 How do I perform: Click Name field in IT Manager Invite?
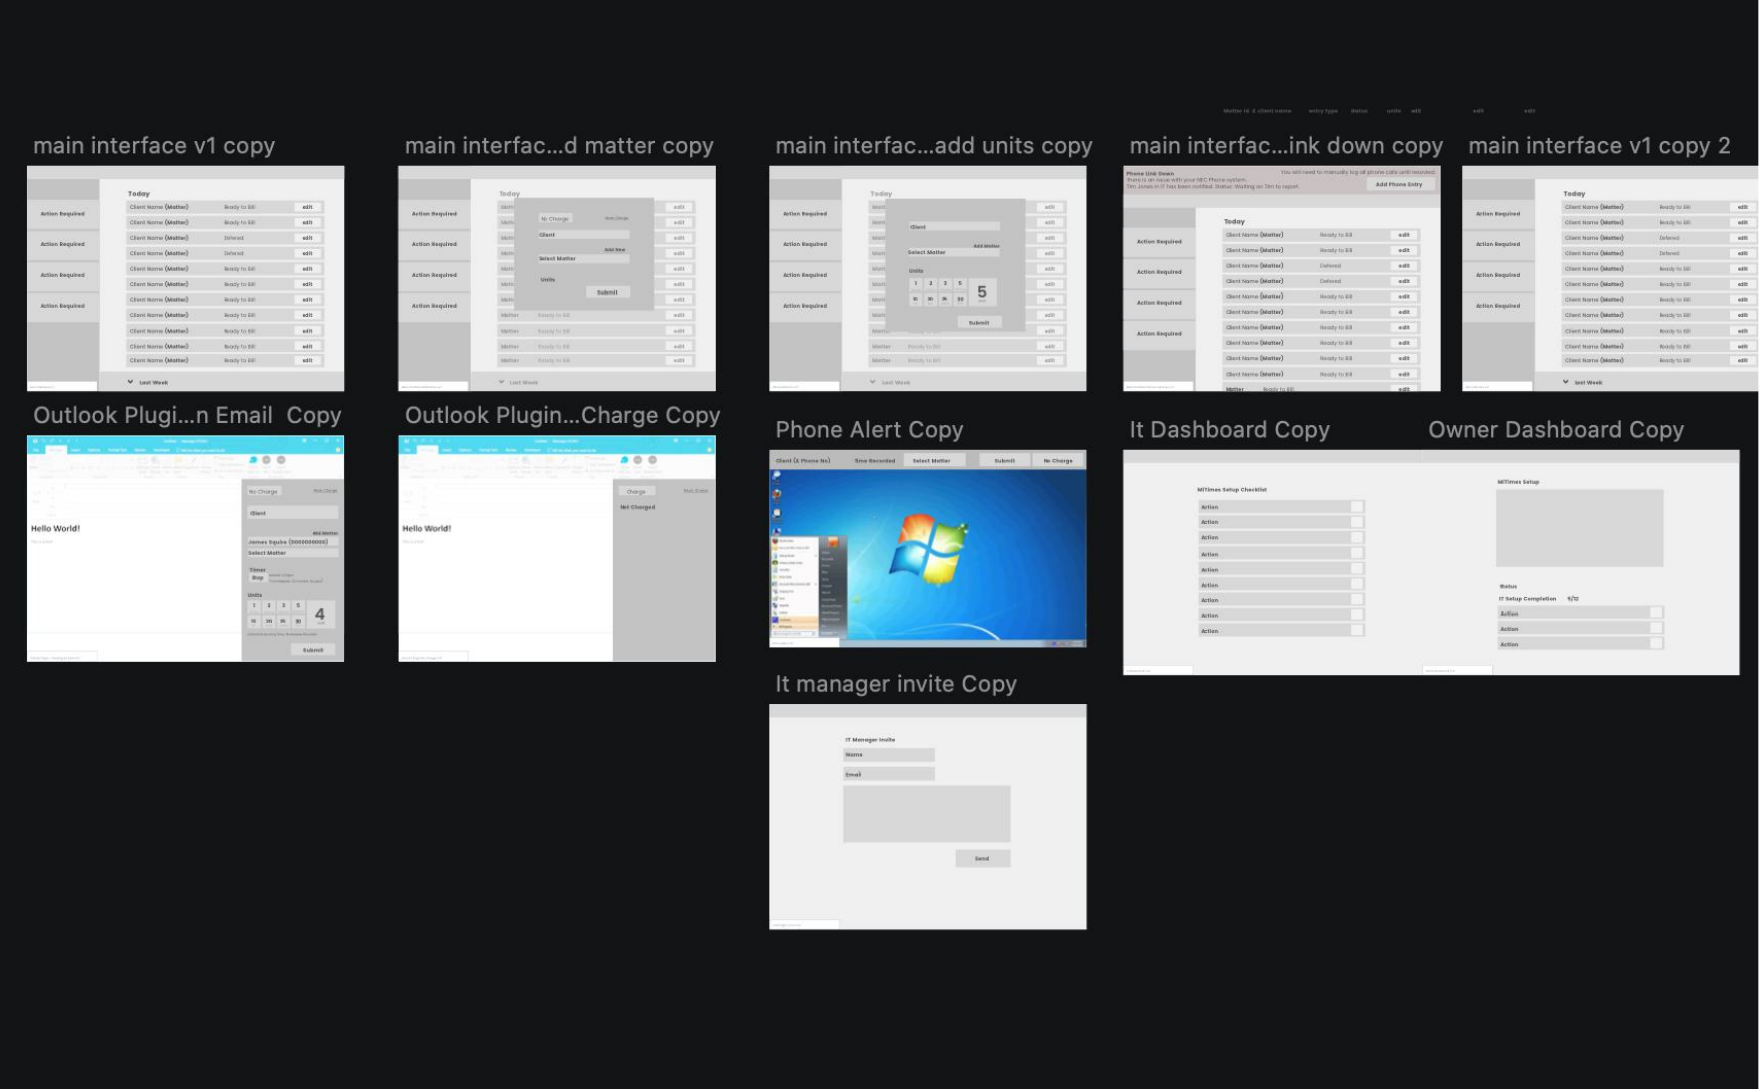(889, 755)
